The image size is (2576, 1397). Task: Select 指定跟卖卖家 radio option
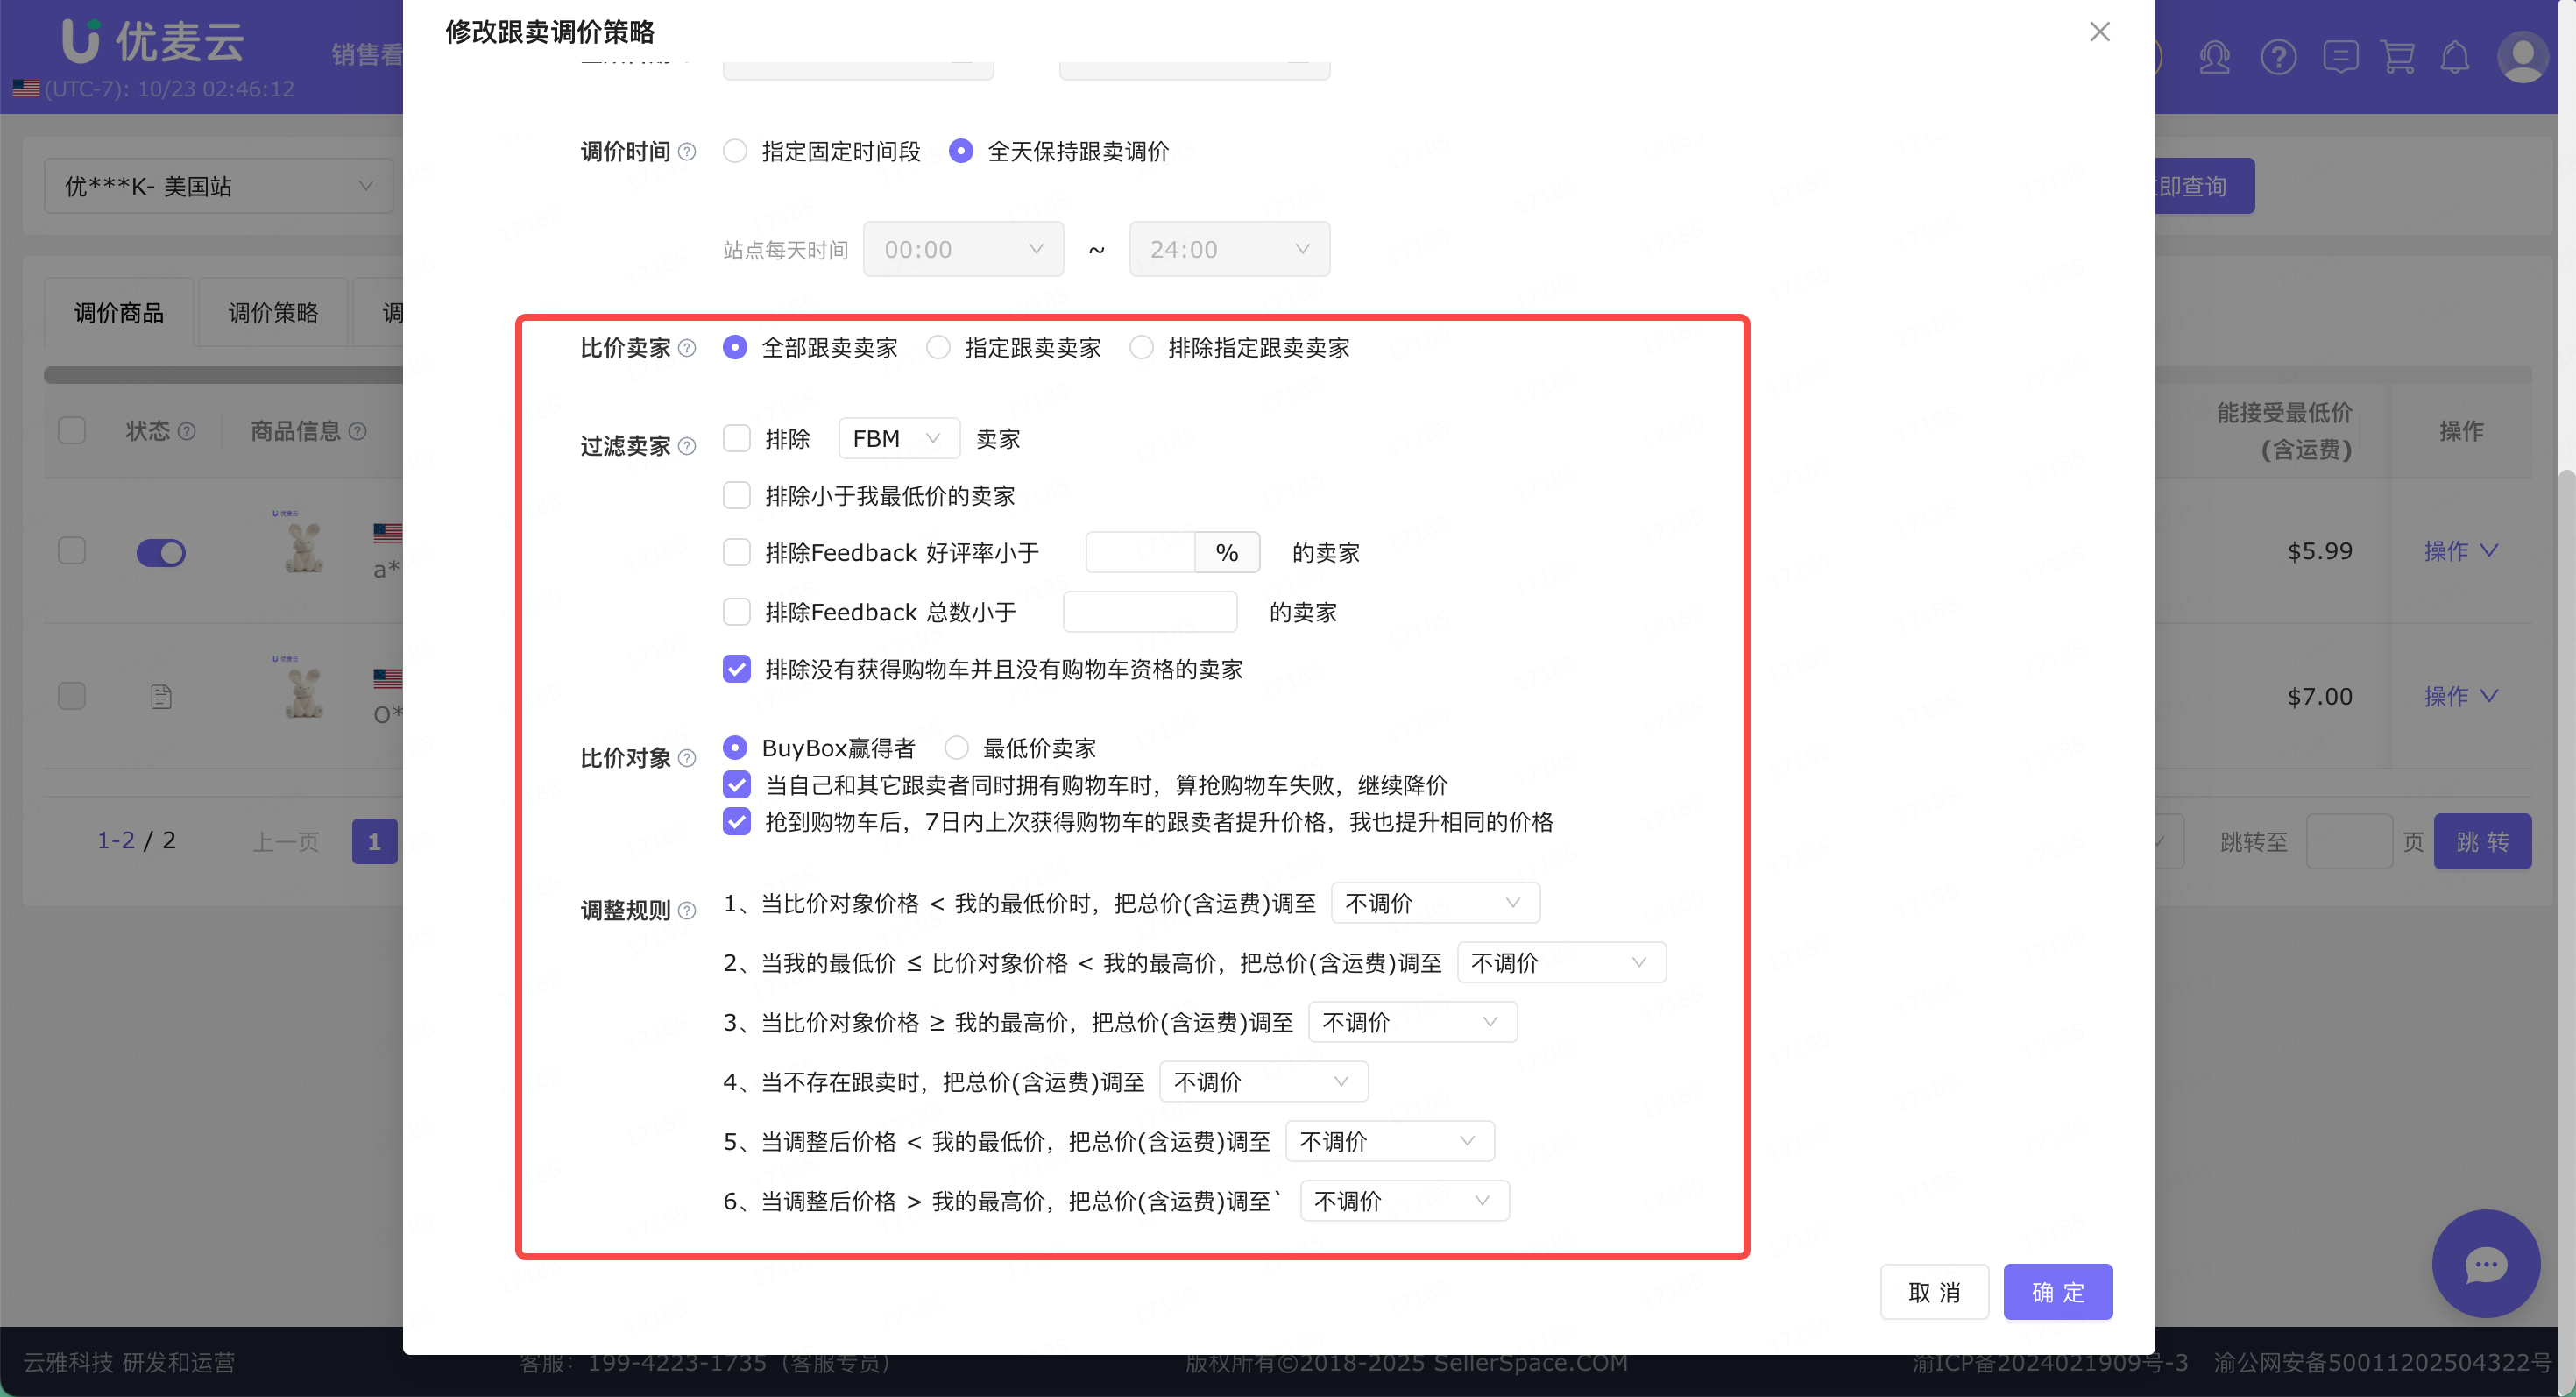pos(938,348)
